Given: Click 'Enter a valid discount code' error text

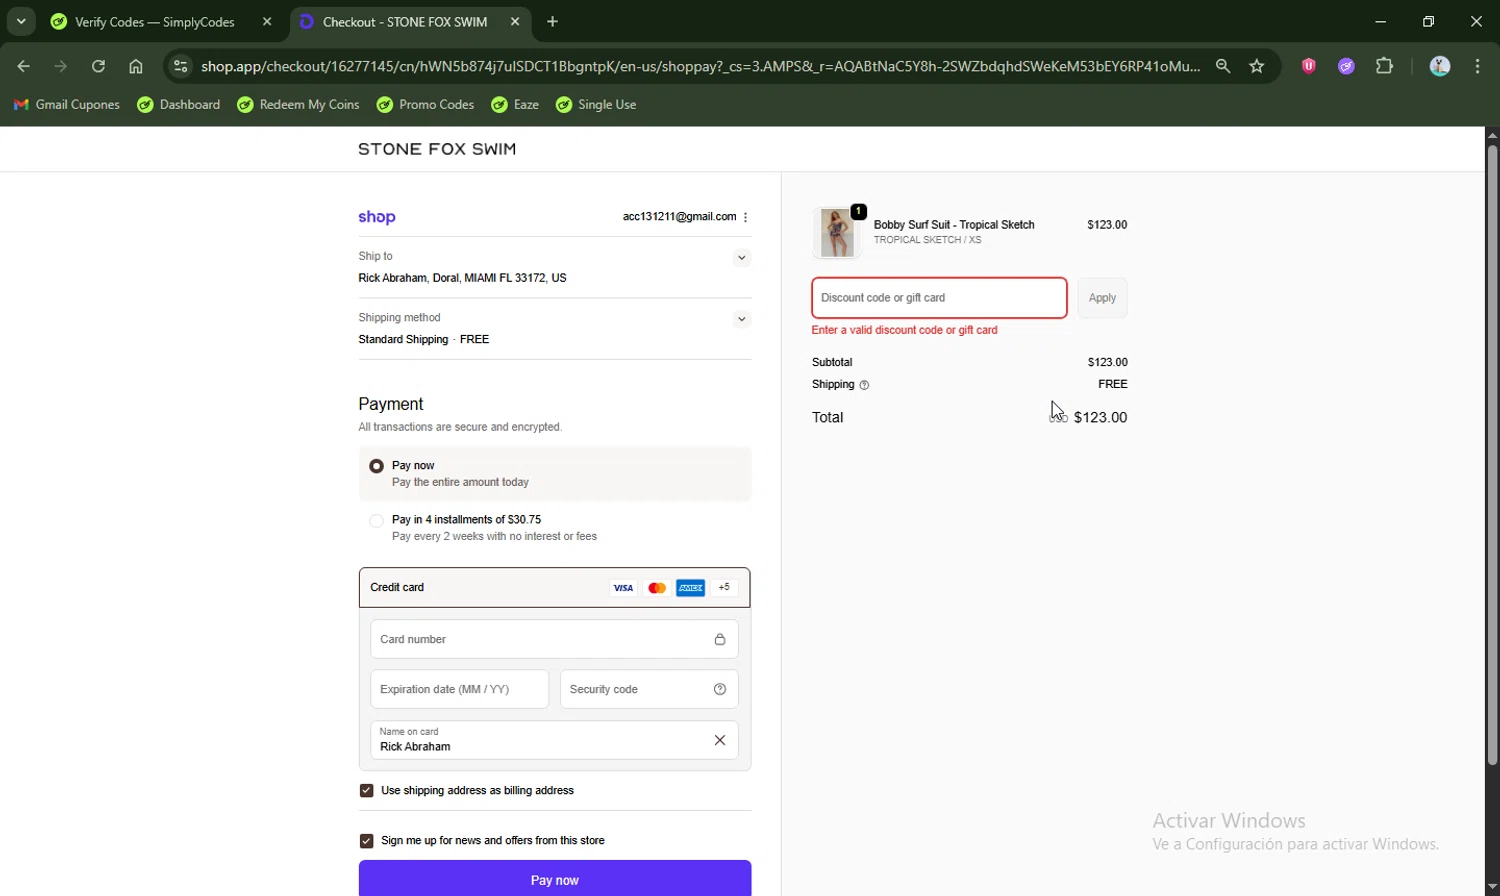Looking at the screenshot, I should coord(904,330).
